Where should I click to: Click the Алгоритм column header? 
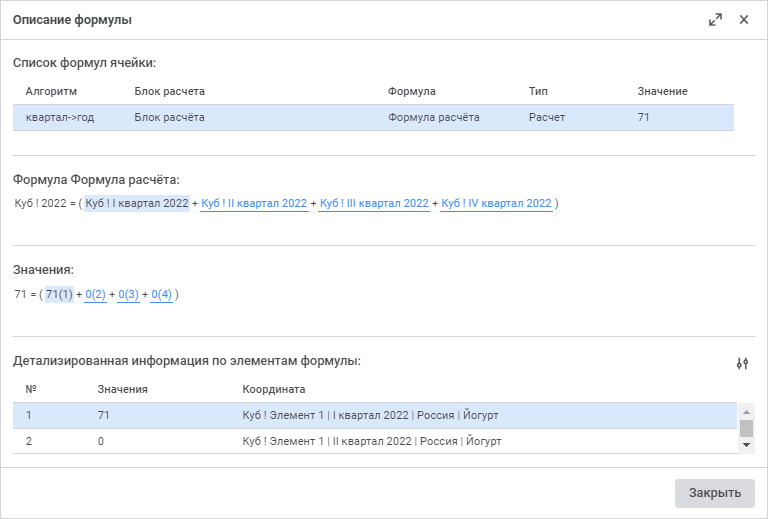point(51,92)
